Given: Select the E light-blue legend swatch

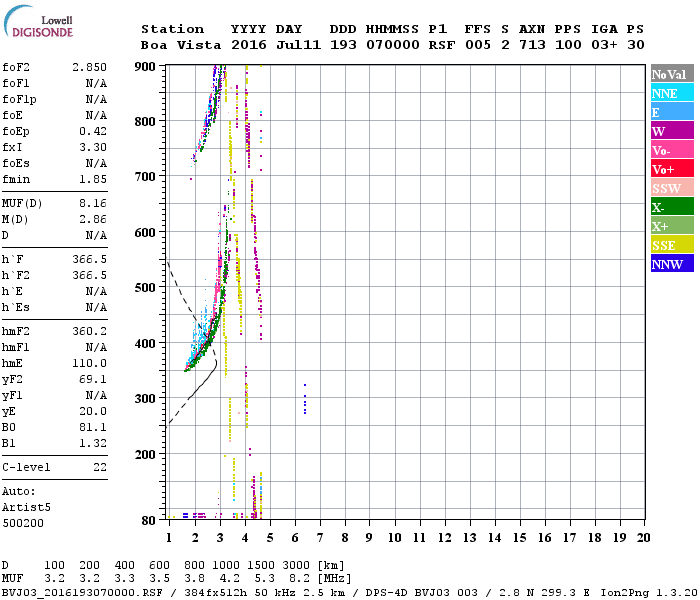Looking at the screenshot, I should coord(672,112).
